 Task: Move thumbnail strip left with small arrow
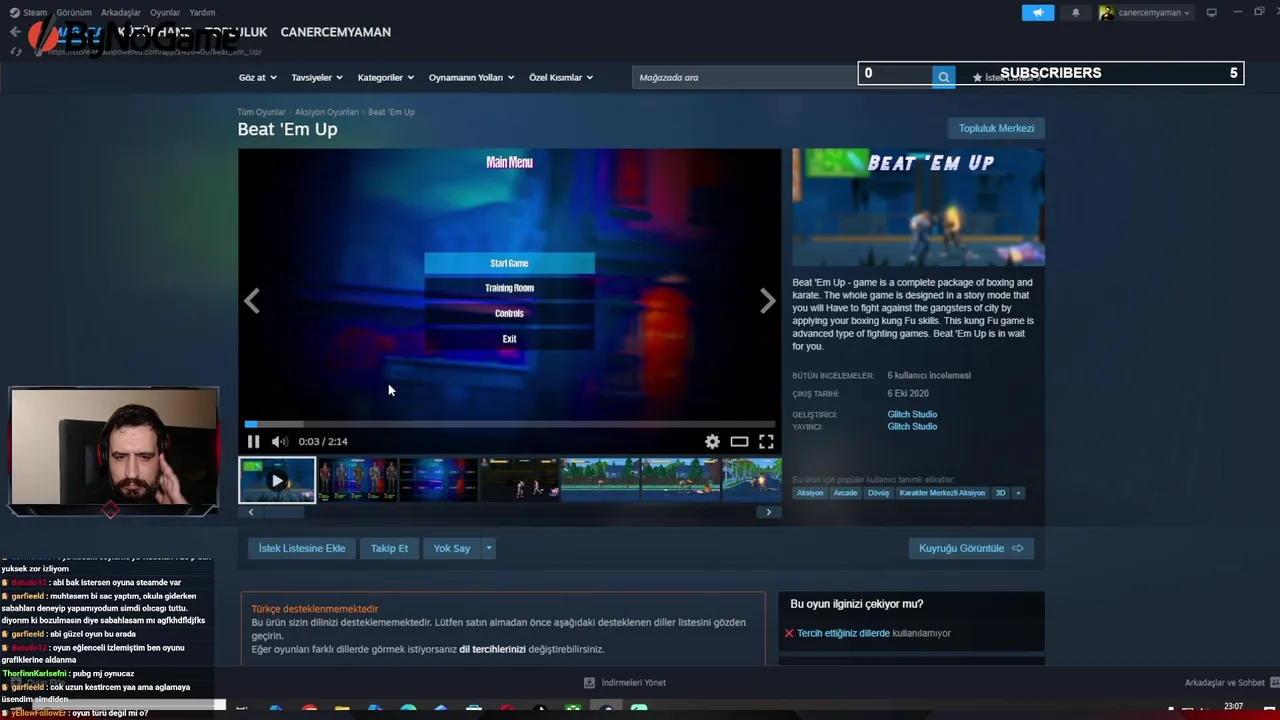pyautogui.click(x=251, y=512)
